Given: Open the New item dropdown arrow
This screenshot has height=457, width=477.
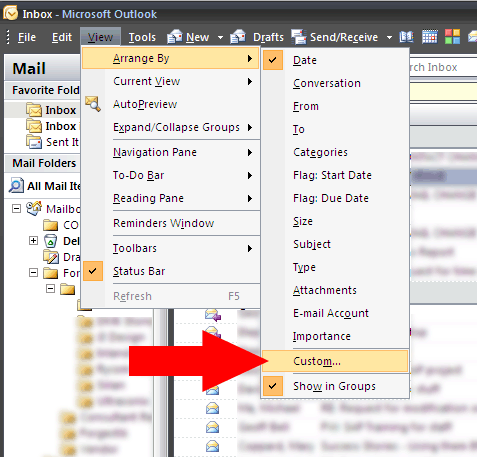Looking at the screenshot, I should [x=220, y=37].
